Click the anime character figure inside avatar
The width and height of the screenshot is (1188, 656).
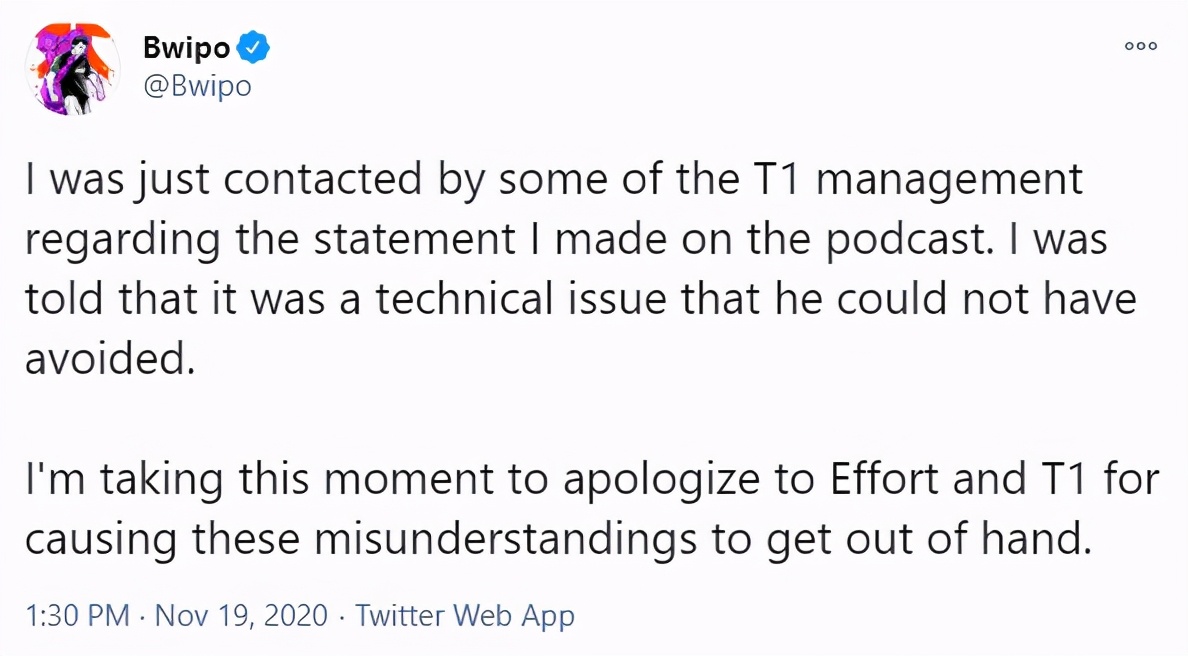pyautogui.click(x=76, y=70)
